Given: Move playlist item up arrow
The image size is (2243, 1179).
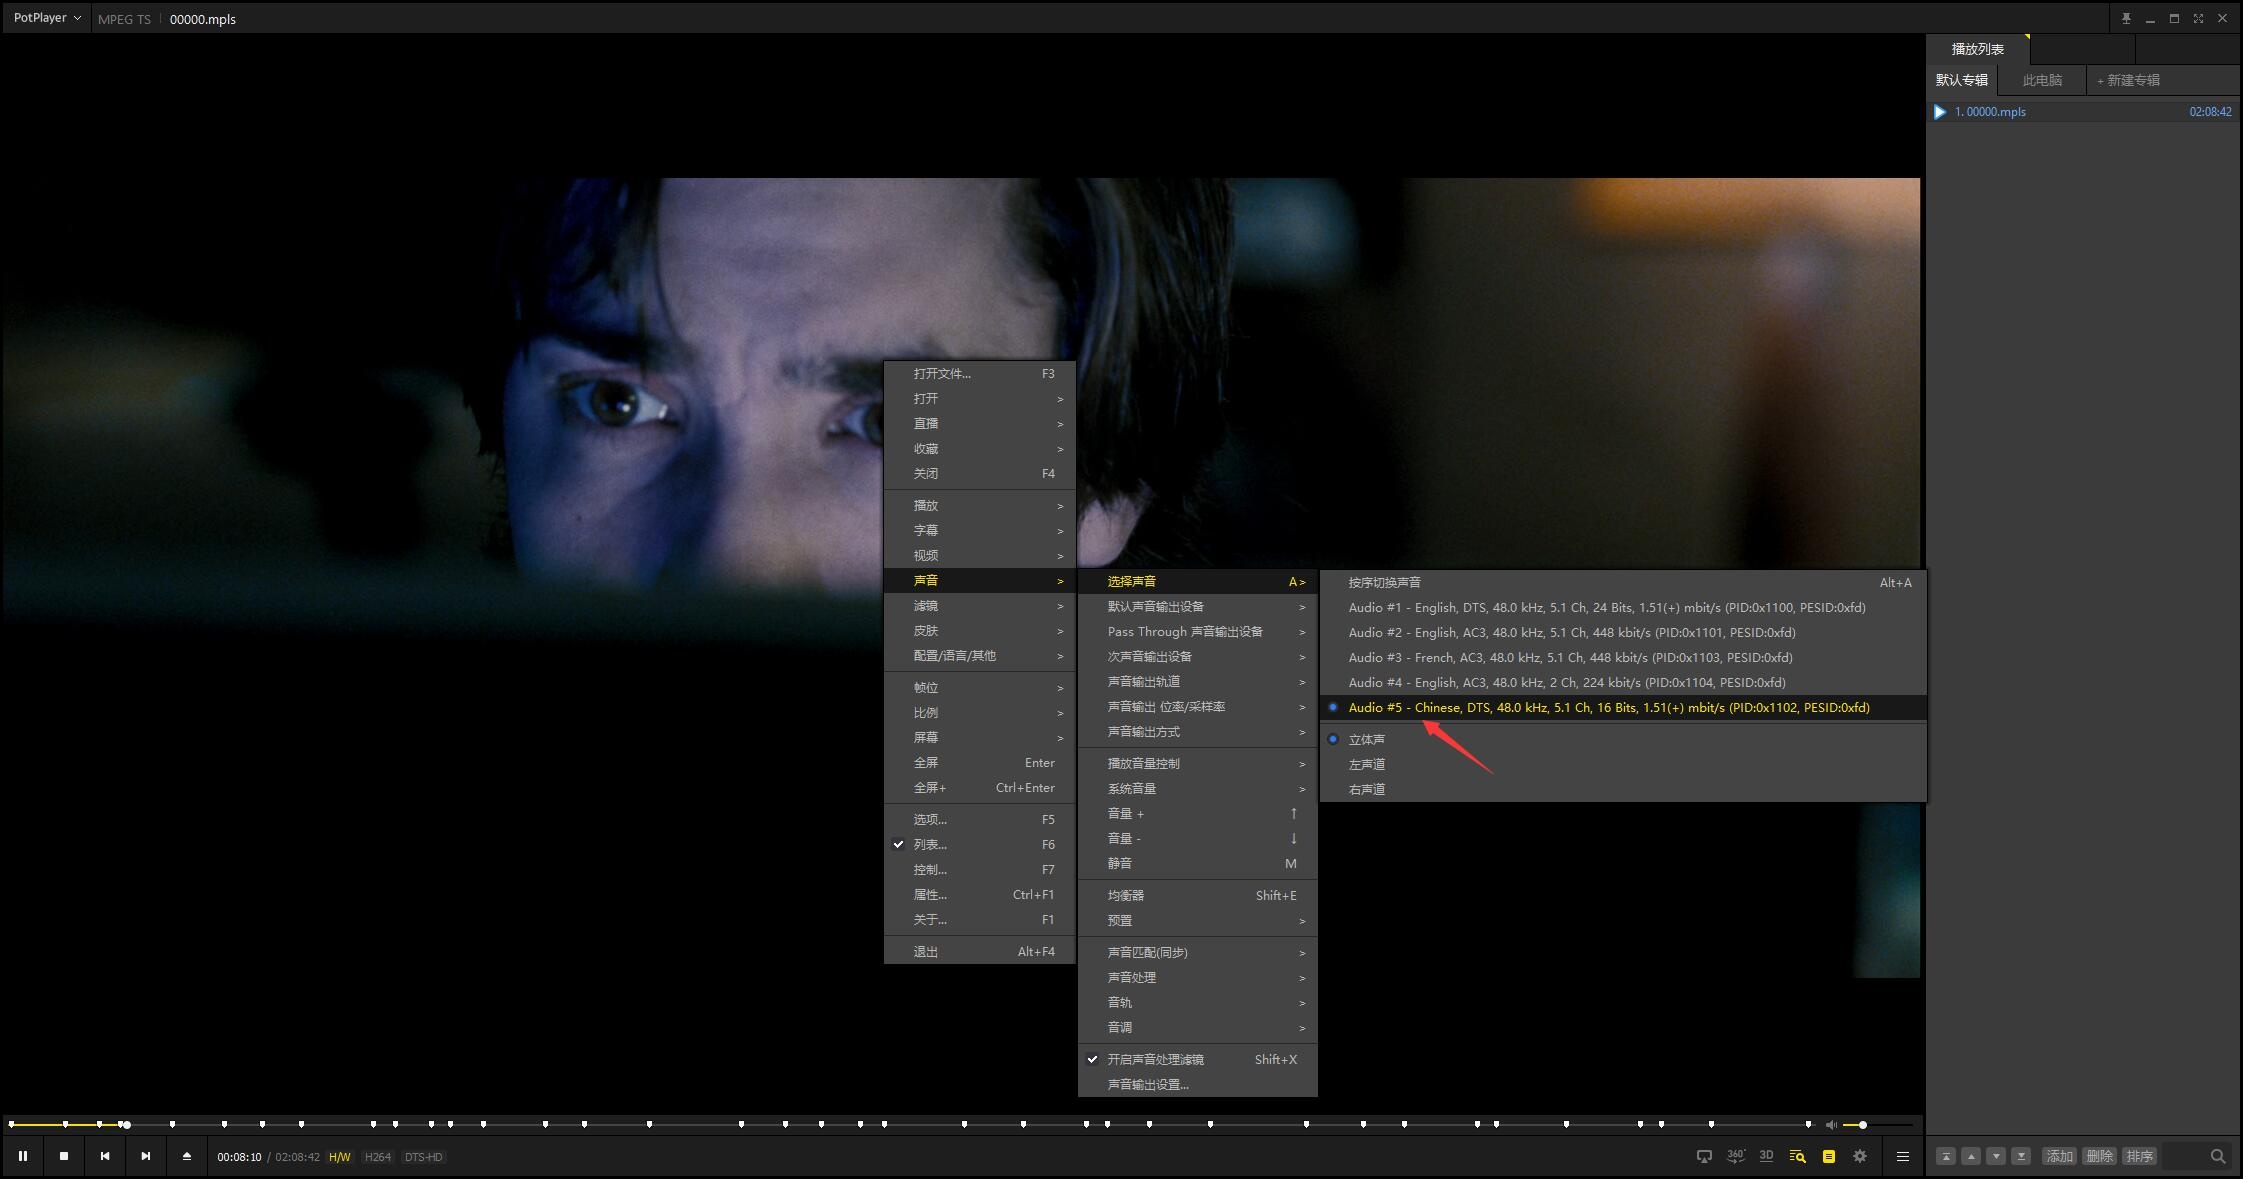Looking at the screenshot, I should [x=1971, y=1156].
